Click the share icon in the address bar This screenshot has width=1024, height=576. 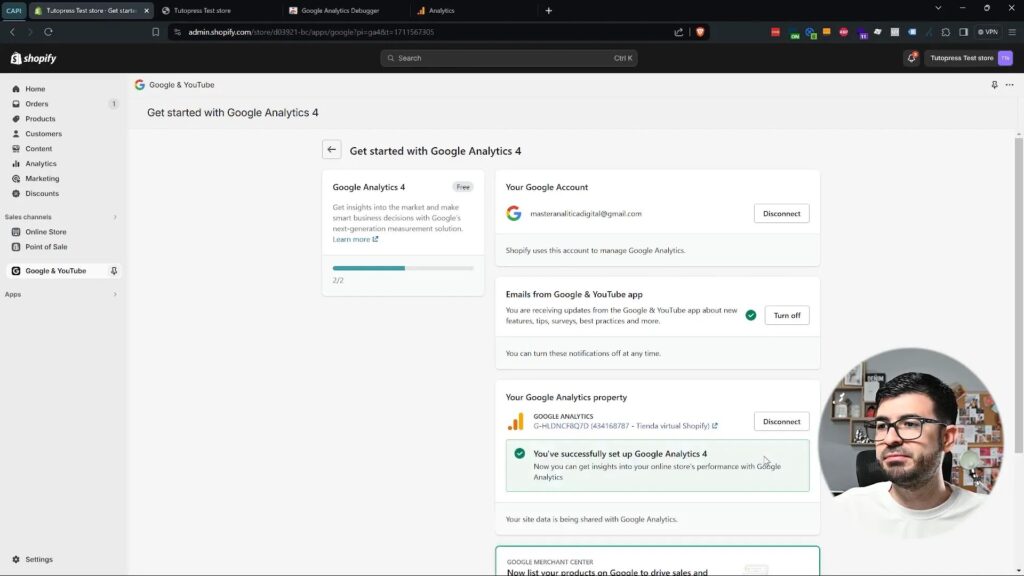pos(679,32)
